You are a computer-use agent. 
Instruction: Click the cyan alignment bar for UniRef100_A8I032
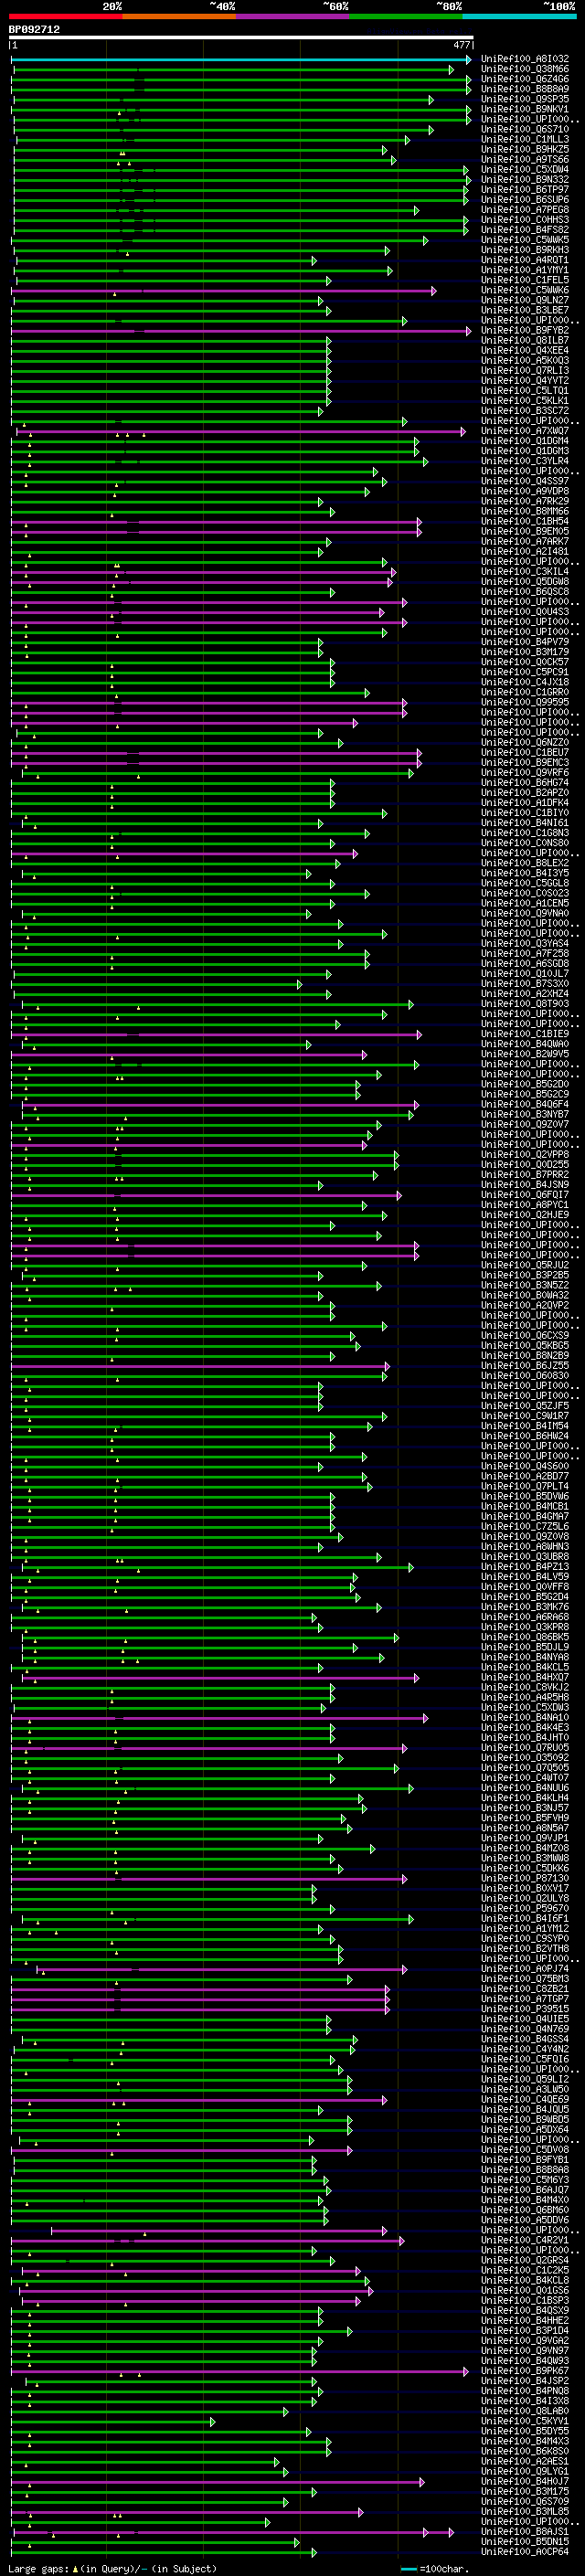(241, 59)
